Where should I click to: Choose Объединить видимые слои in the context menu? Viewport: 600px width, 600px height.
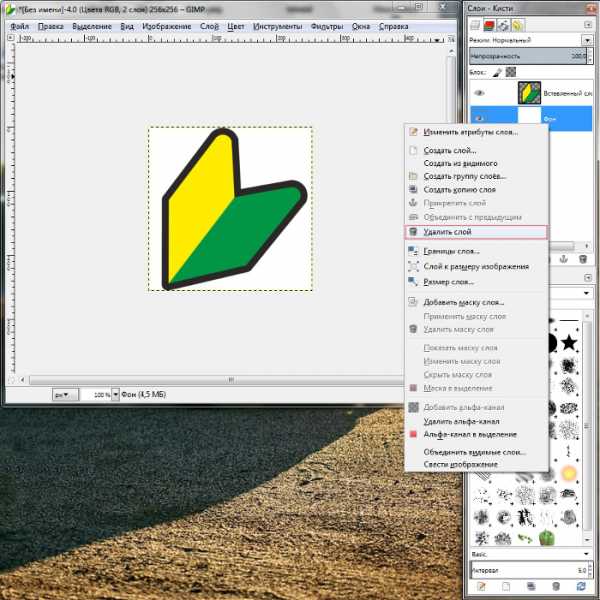click(474, 452)
